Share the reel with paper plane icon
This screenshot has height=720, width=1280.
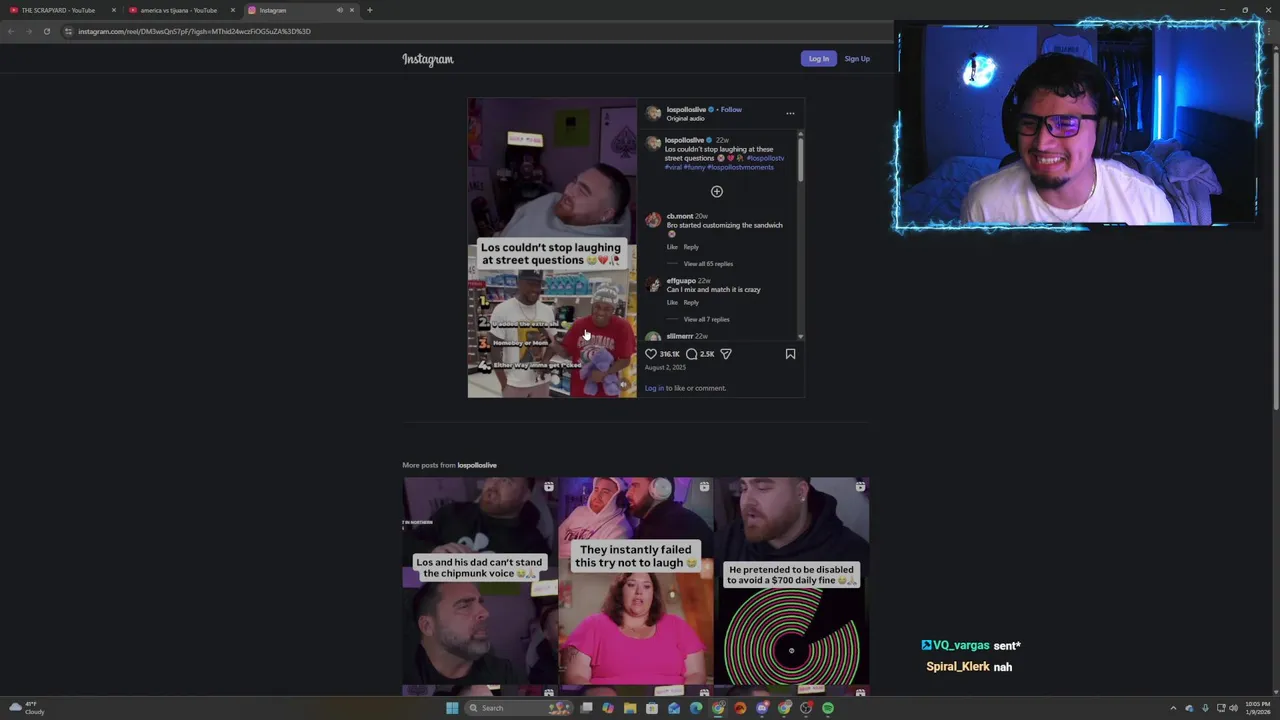[726, 354]
